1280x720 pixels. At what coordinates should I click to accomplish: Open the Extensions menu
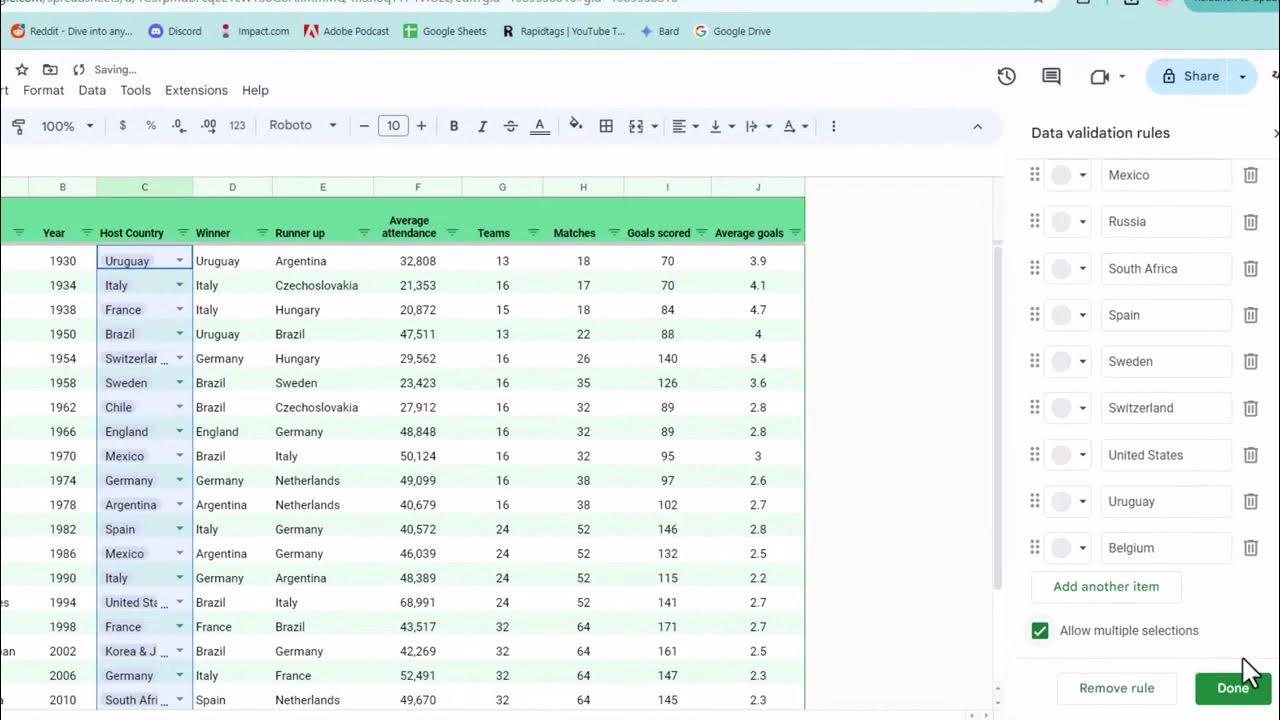[196, 90]
